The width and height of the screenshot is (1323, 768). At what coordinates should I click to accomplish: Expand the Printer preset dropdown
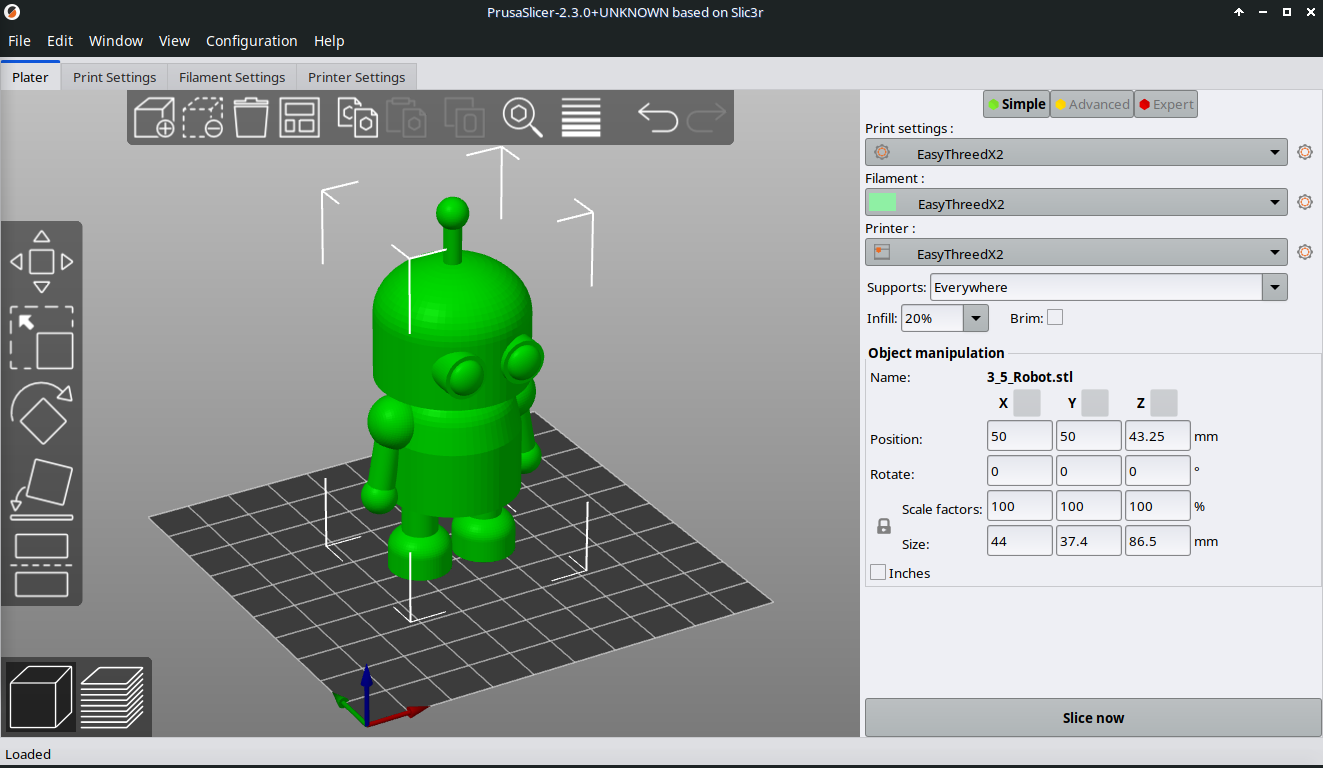tap(1275, 253)
